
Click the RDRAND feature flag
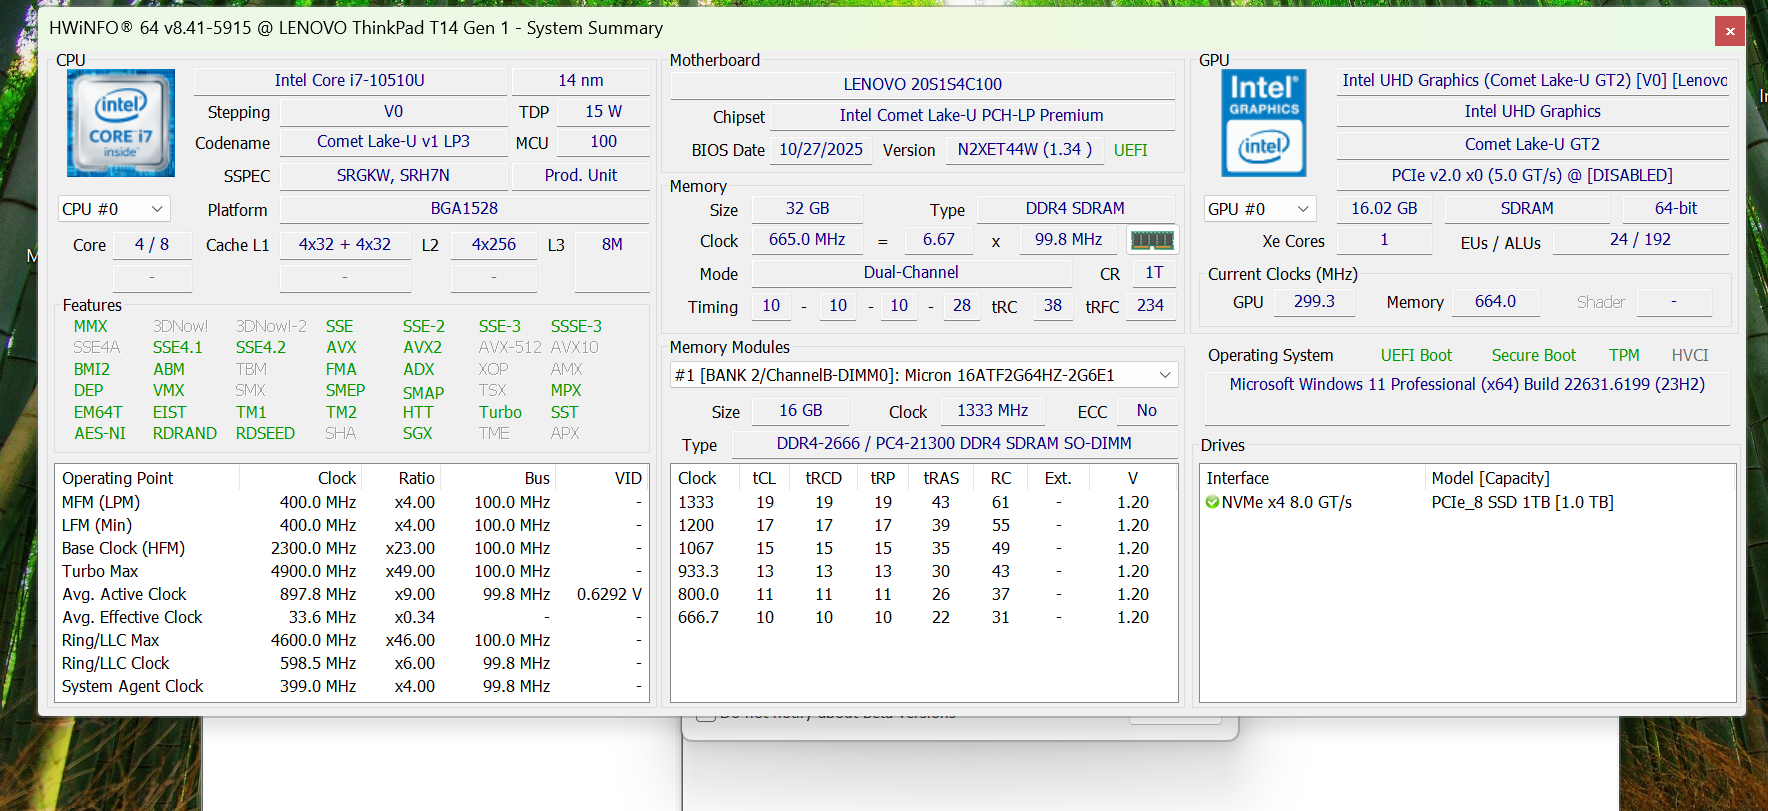(x=185, y=433)
